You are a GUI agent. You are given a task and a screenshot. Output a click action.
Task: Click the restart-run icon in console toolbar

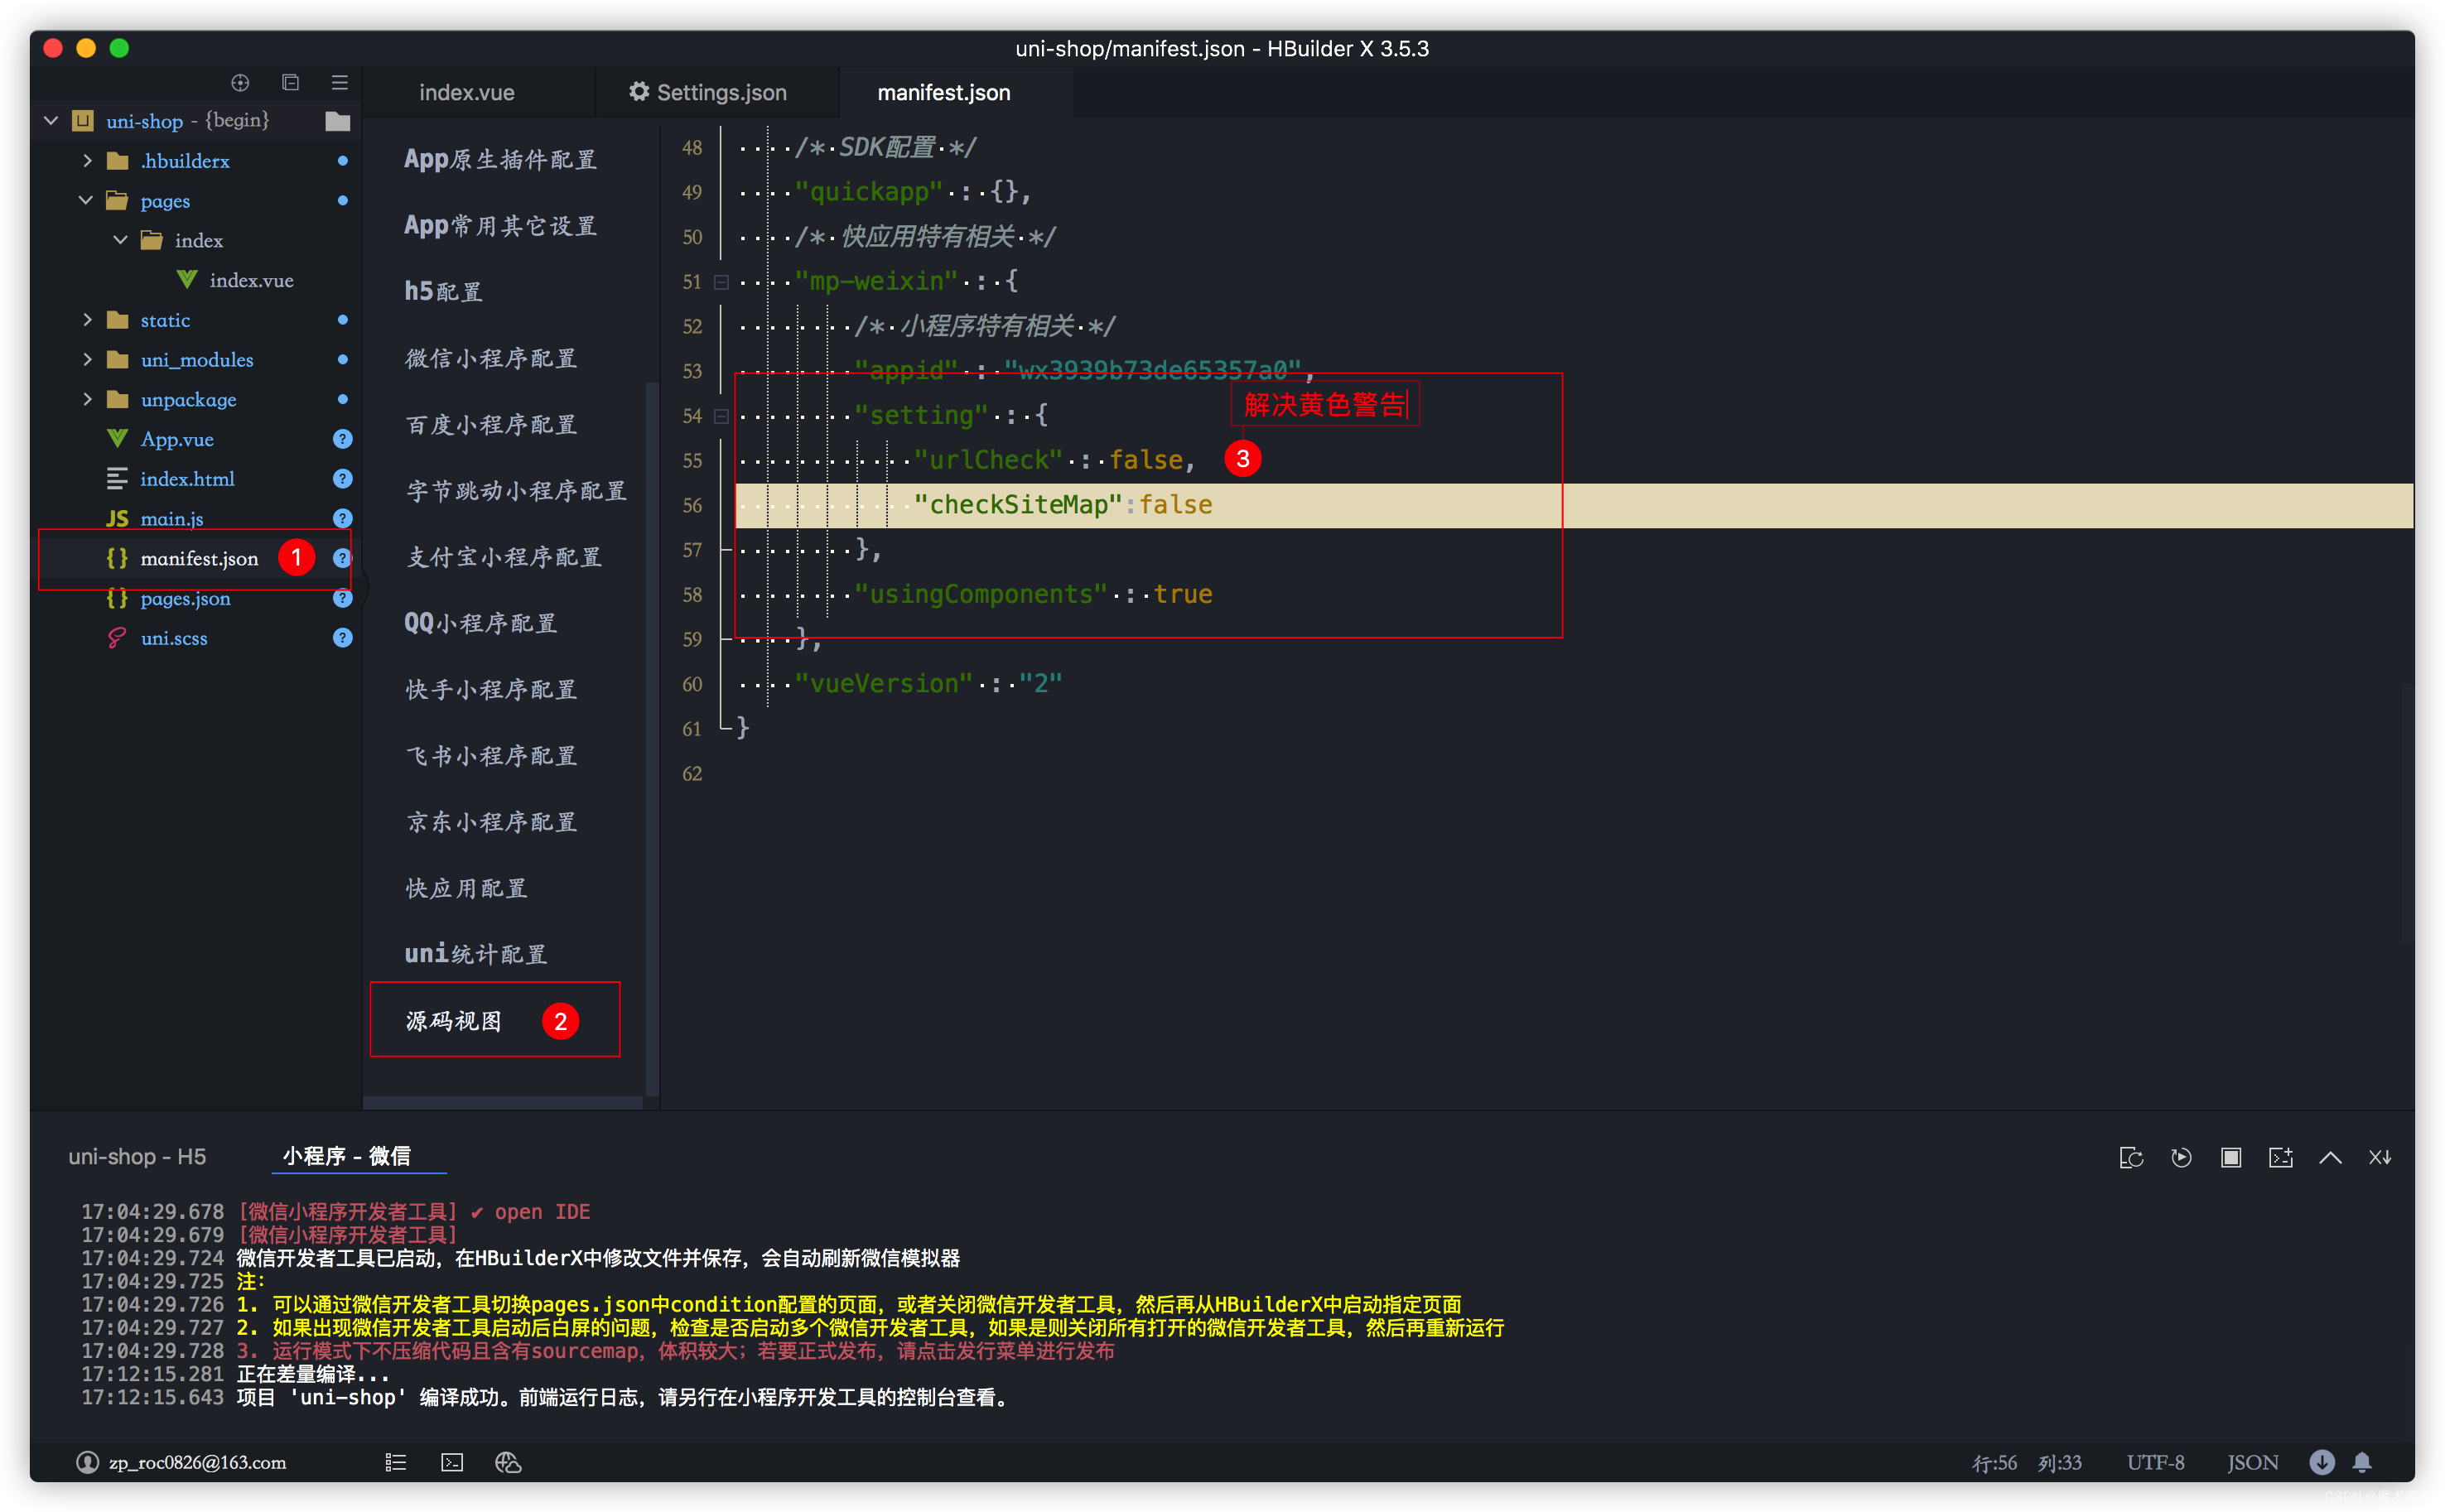[x=2131, y=1157]
